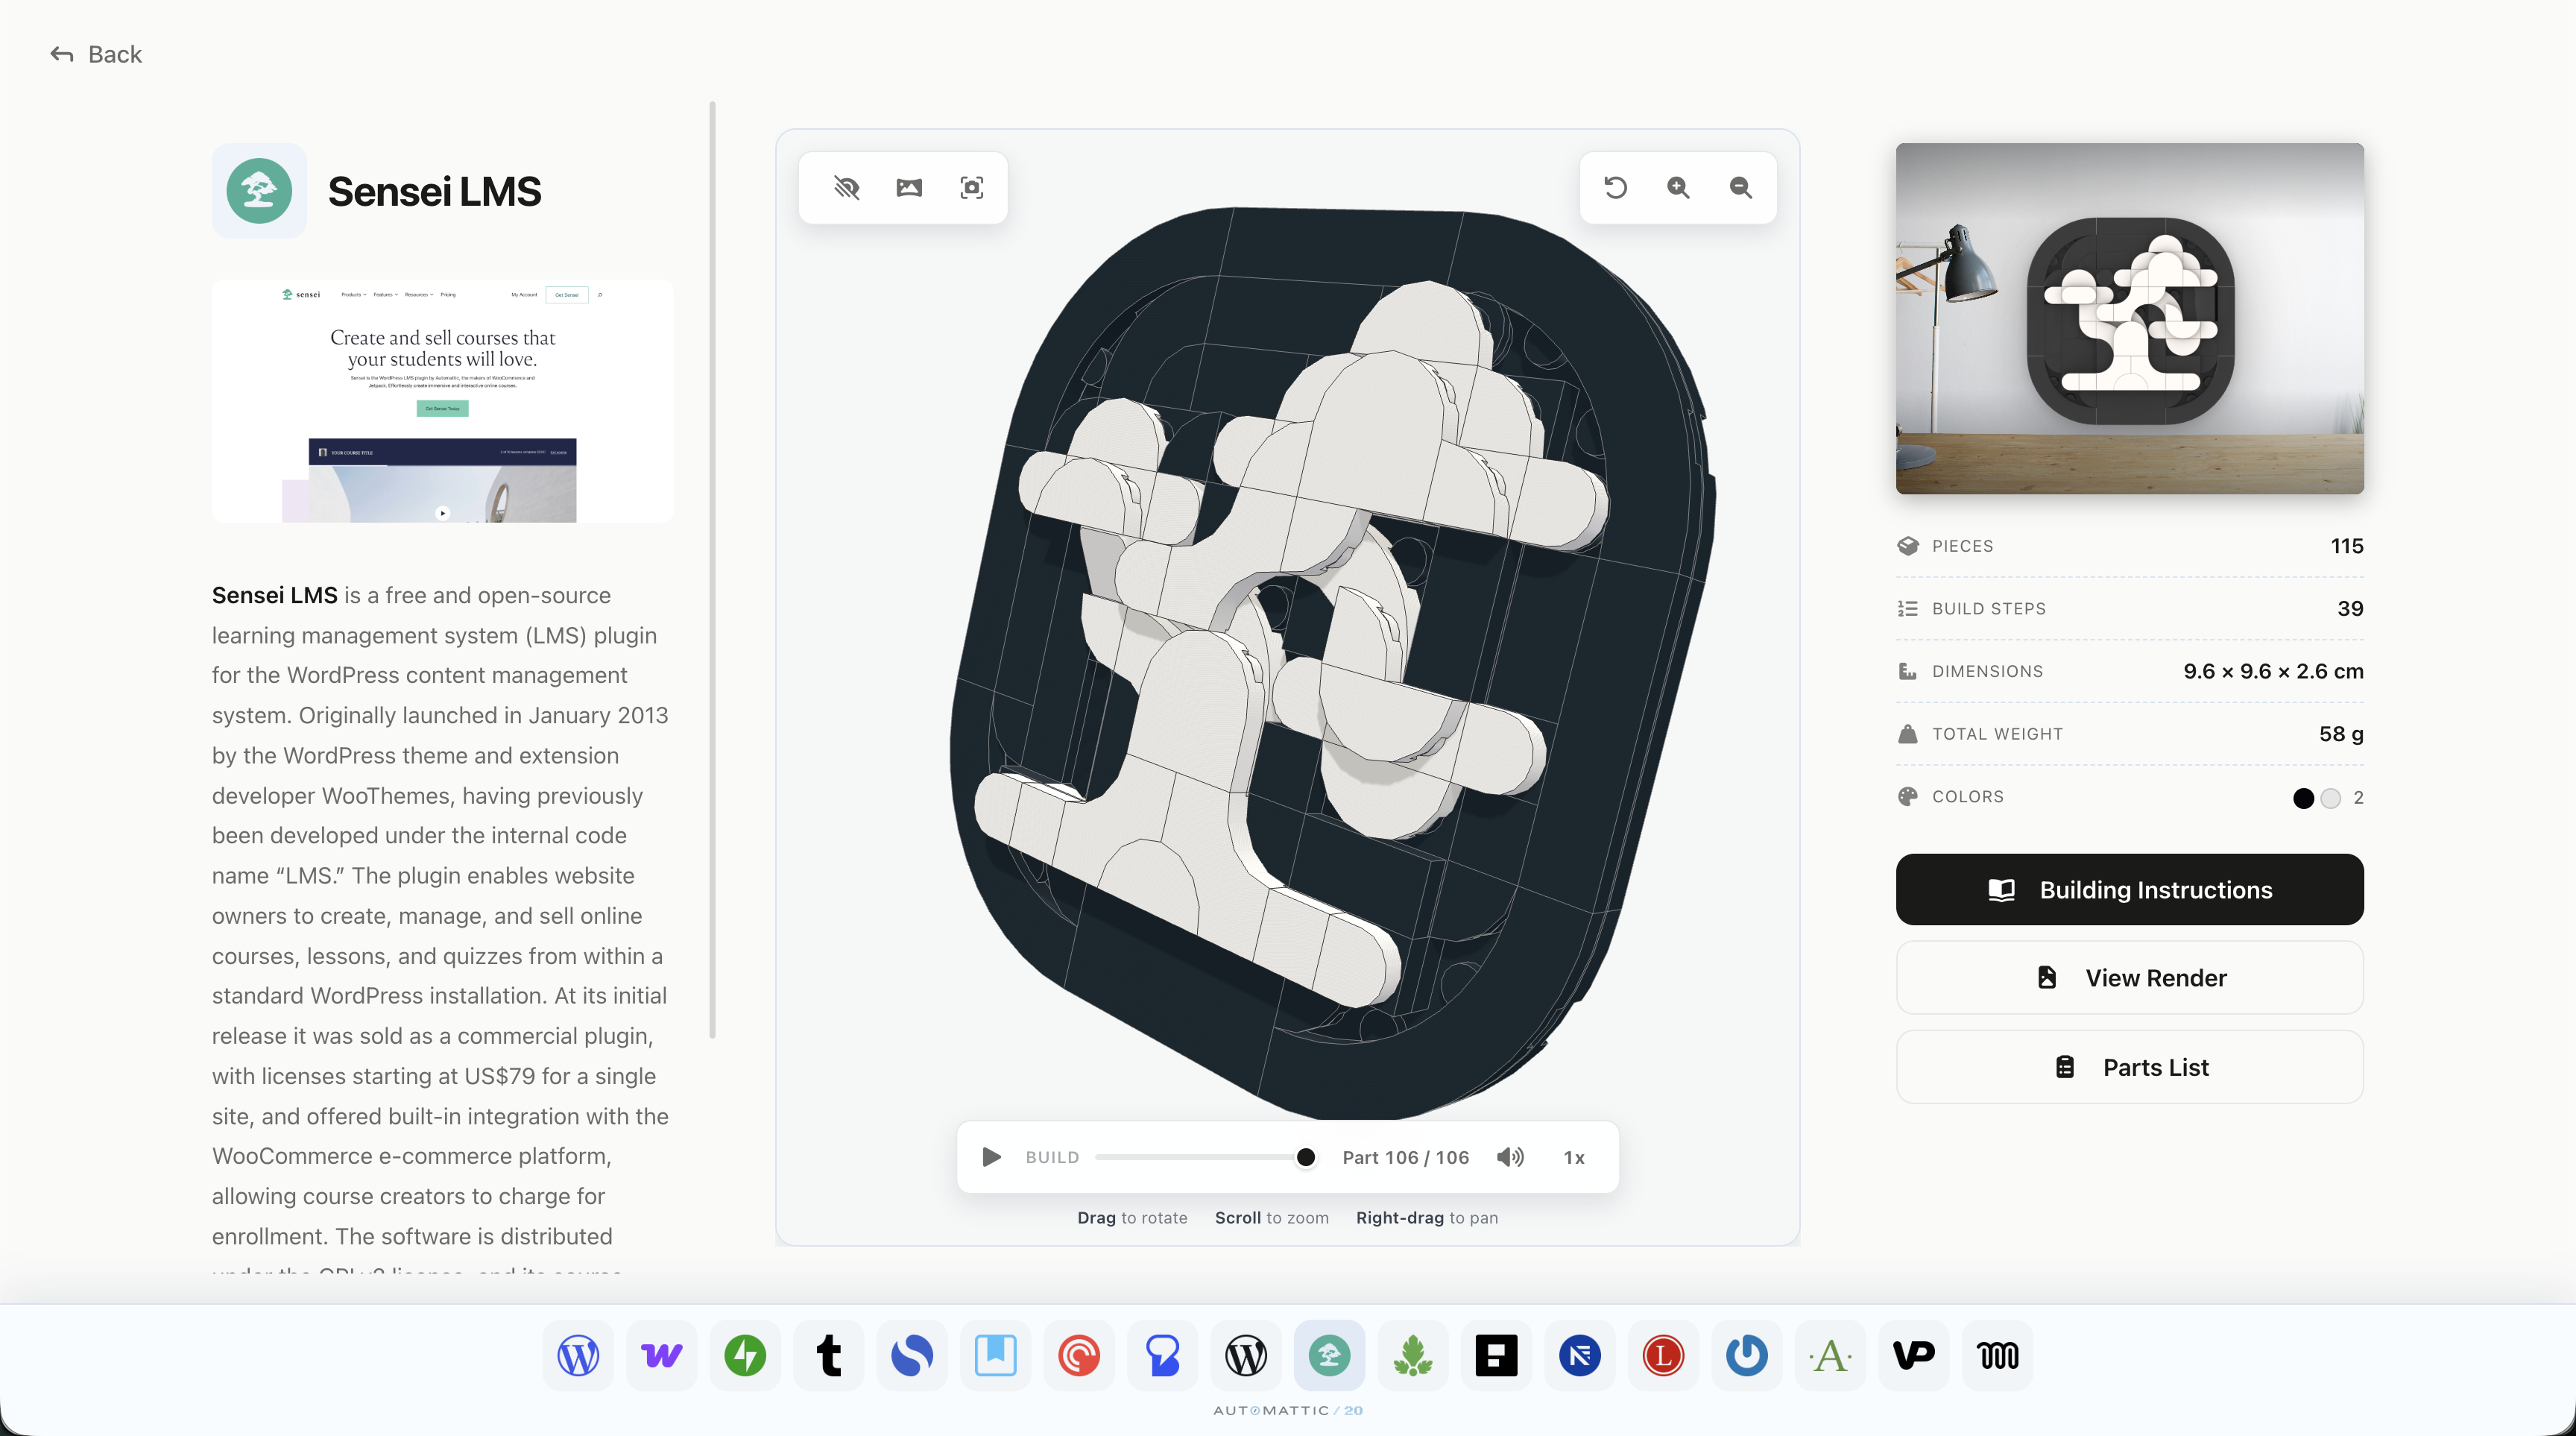The width and height of the screenshot is (2576, 1436).
Task: Select the black square P2 icon
Action: pyautogui.click(x=1496, y=1355)
